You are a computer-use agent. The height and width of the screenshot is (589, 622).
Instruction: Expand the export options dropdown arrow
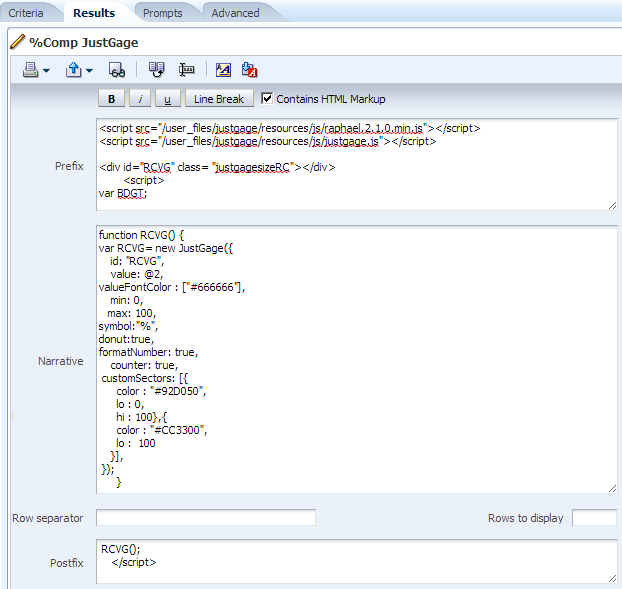point(89,71)
